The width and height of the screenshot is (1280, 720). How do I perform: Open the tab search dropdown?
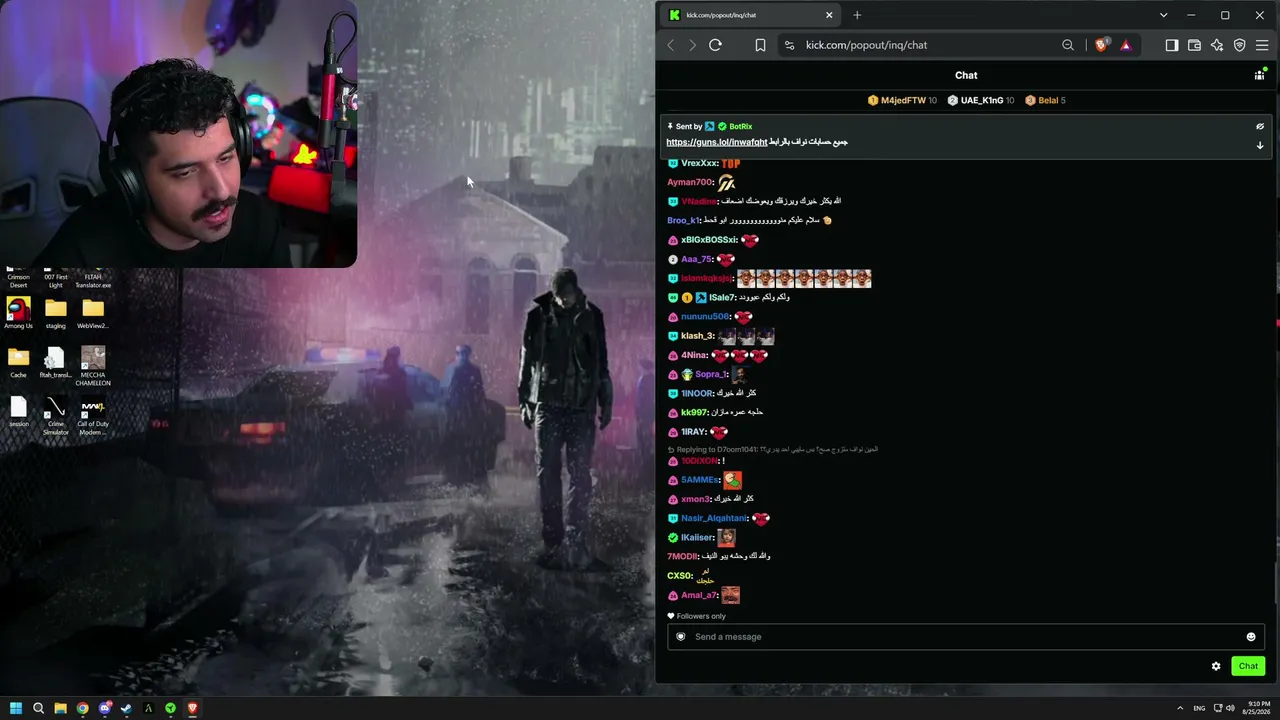[x=1163, y=15]
